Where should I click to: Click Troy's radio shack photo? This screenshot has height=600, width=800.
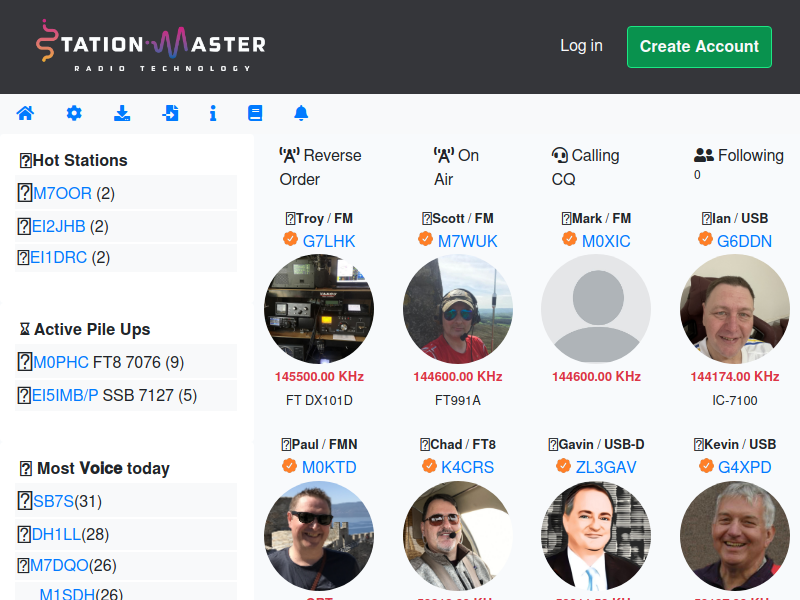point(319,309)
